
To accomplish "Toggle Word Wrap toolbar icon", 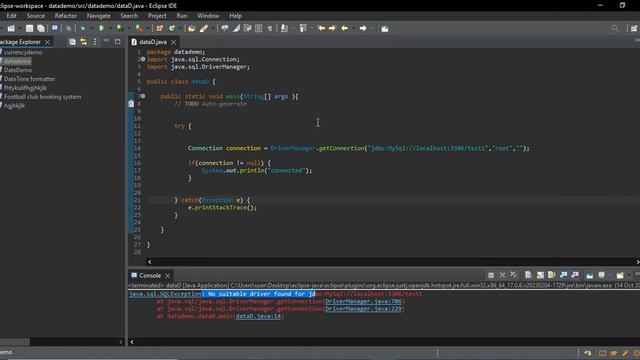I will point(247,28).
